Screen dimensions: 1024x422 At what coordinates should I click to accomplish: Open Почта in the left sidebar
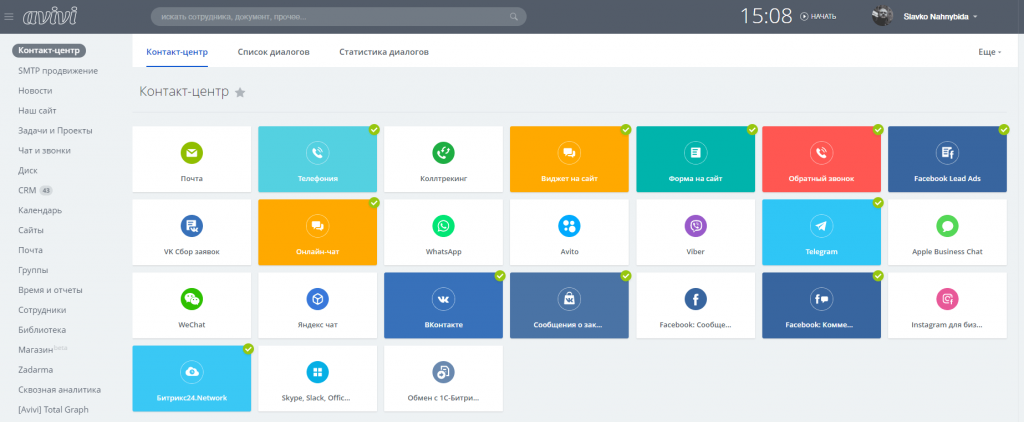tap(31, 250)
